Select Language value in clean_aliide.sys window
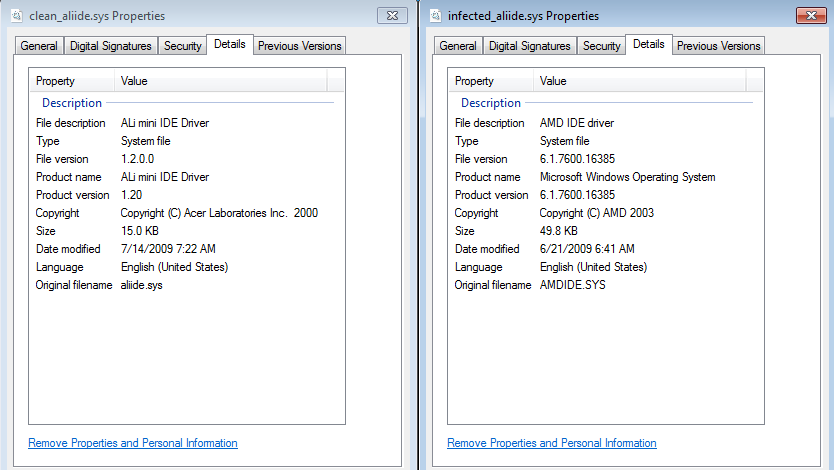Image resolution: width=834 pixels, height=470 pixels. [174, 267]
